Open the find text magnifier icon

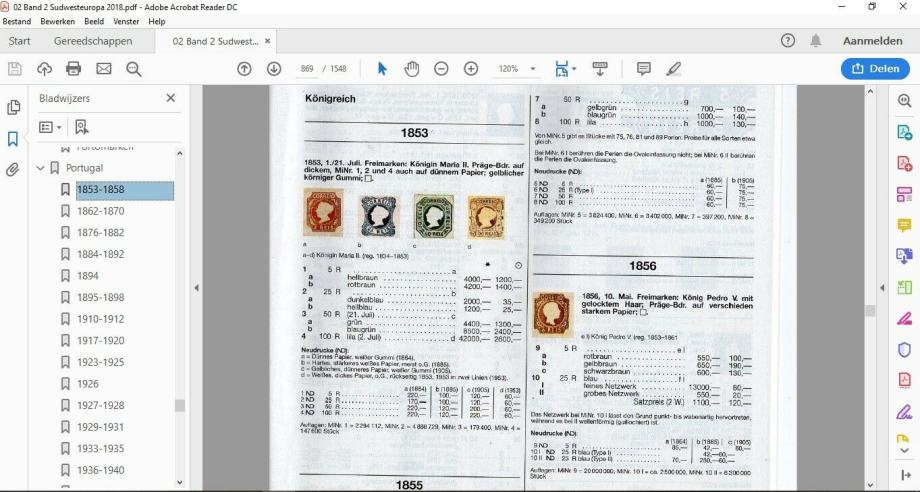[x=134, y=69]
